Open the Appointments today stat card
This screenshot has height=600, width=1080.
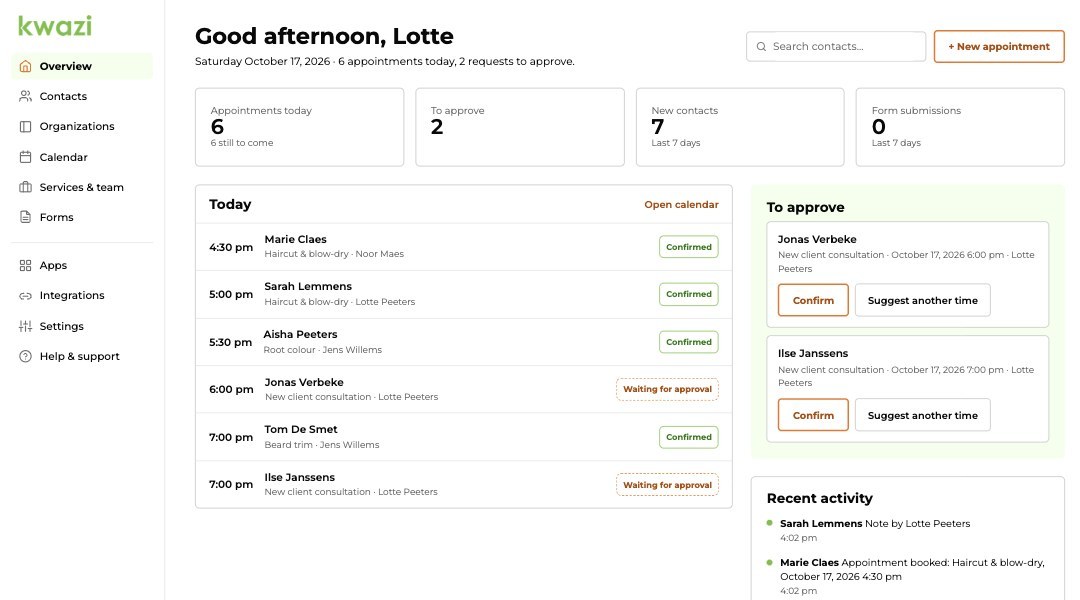click(x=300, y=127)
